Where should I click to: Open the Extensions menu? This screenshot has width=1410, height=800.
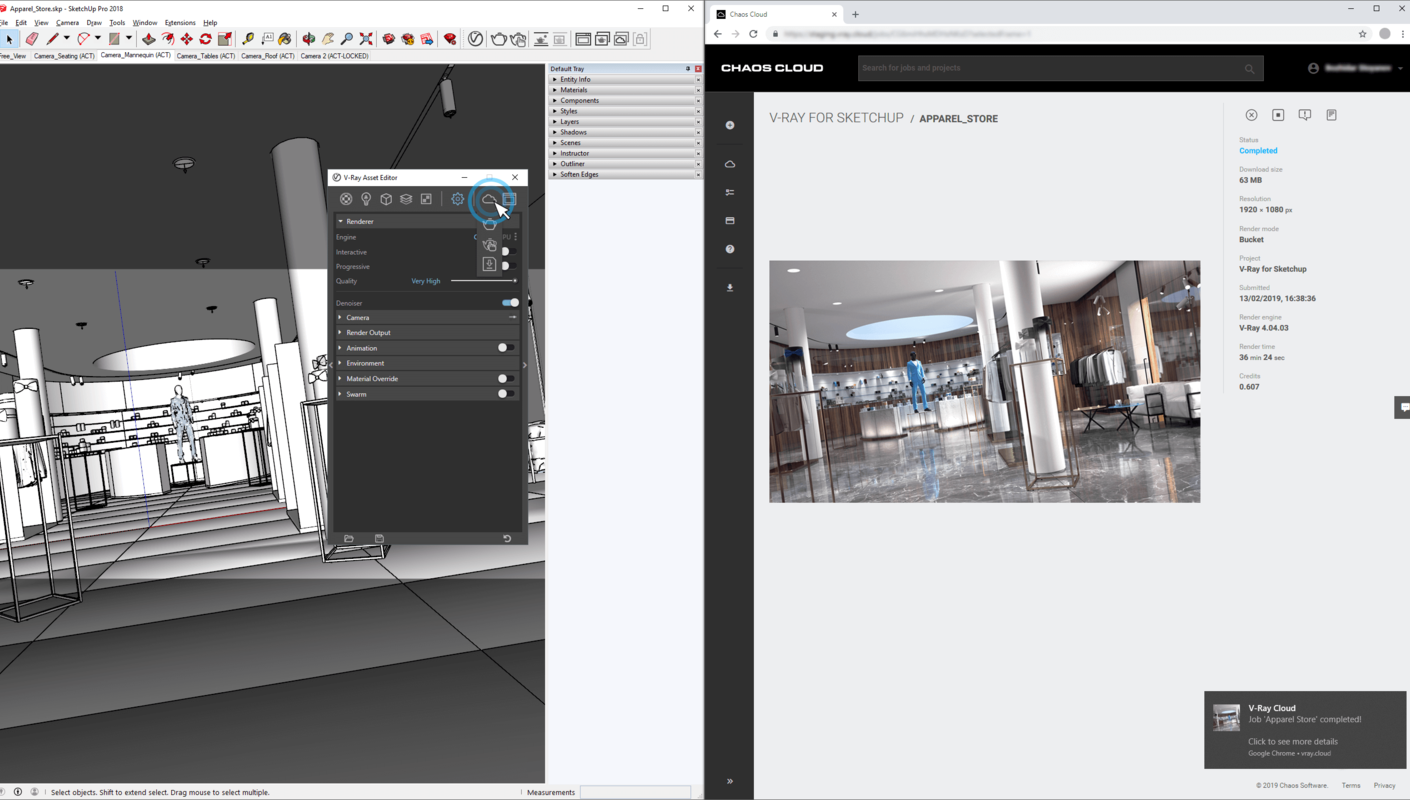180,22
